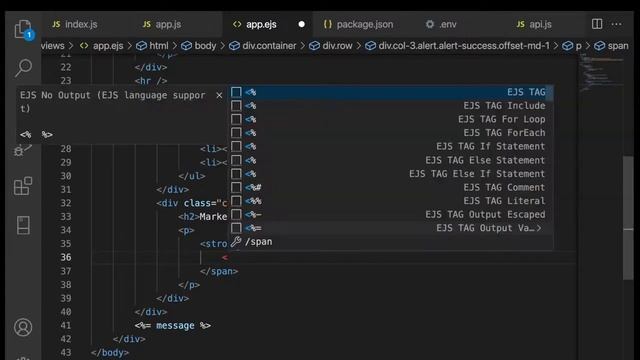Click the minimap code overview
The image size is (640, 360).
(x=601, y=73)
